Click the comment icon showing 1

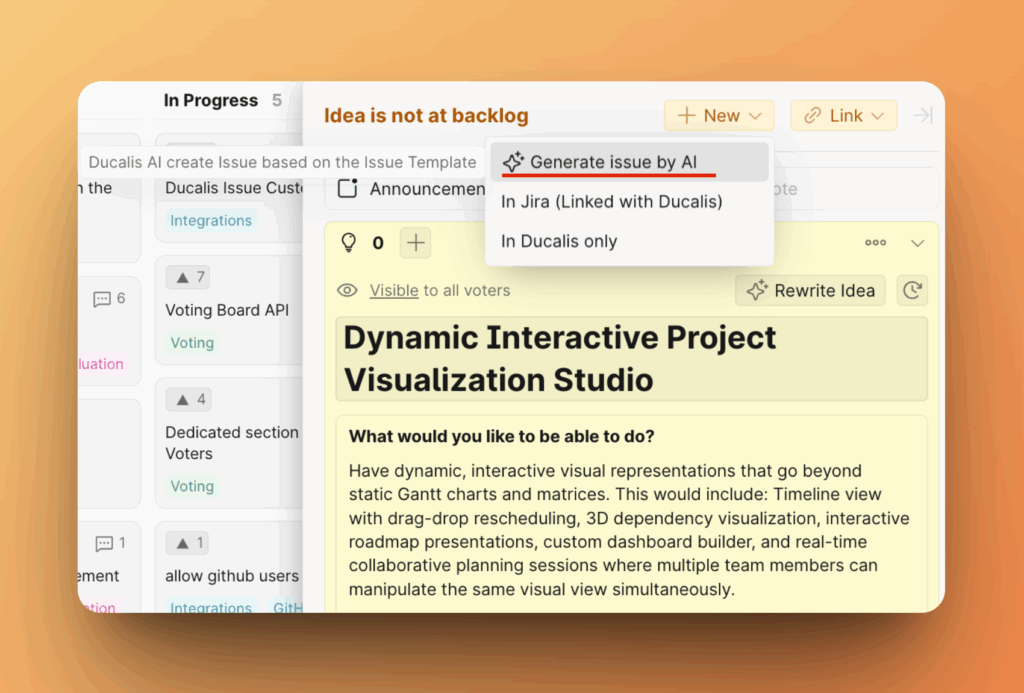pyautogui.click(x=104, y=543)
